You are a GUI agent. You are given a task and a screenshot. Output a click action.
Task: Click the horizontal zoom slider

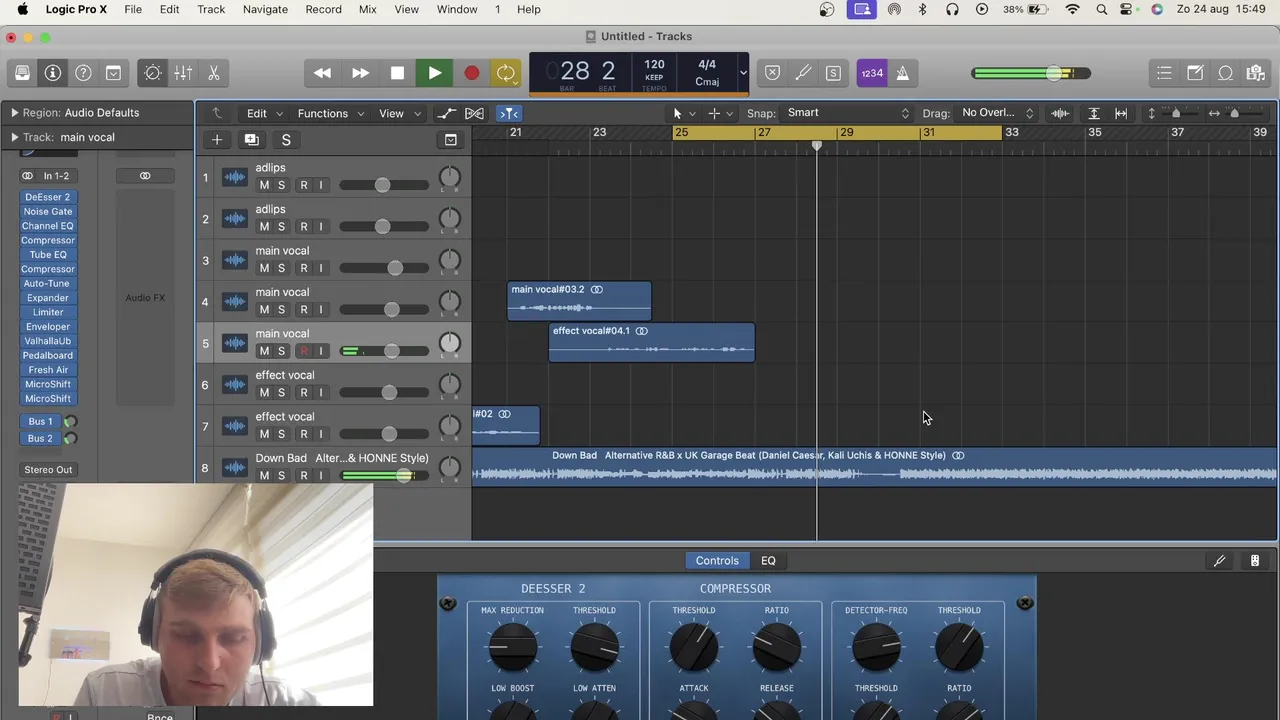point(1235,113)
